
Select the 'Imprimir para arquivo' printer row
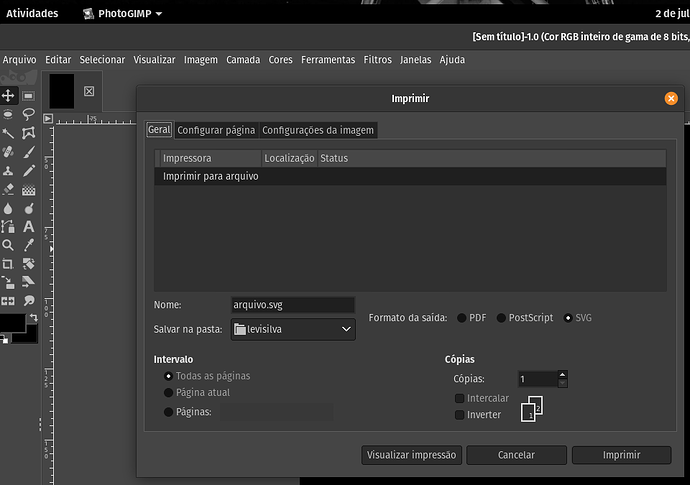point(410,176)
